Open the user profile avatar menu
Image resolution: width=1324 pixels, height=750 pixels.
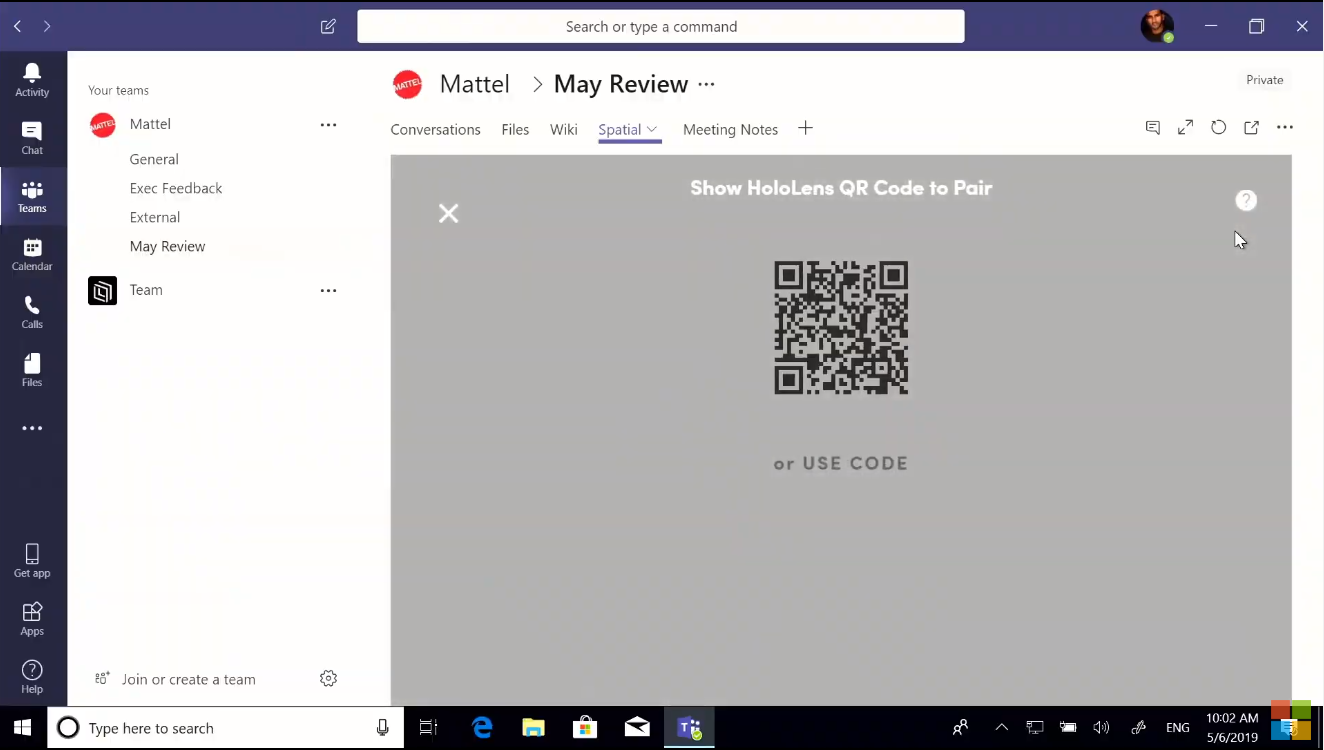(1157, 27)
